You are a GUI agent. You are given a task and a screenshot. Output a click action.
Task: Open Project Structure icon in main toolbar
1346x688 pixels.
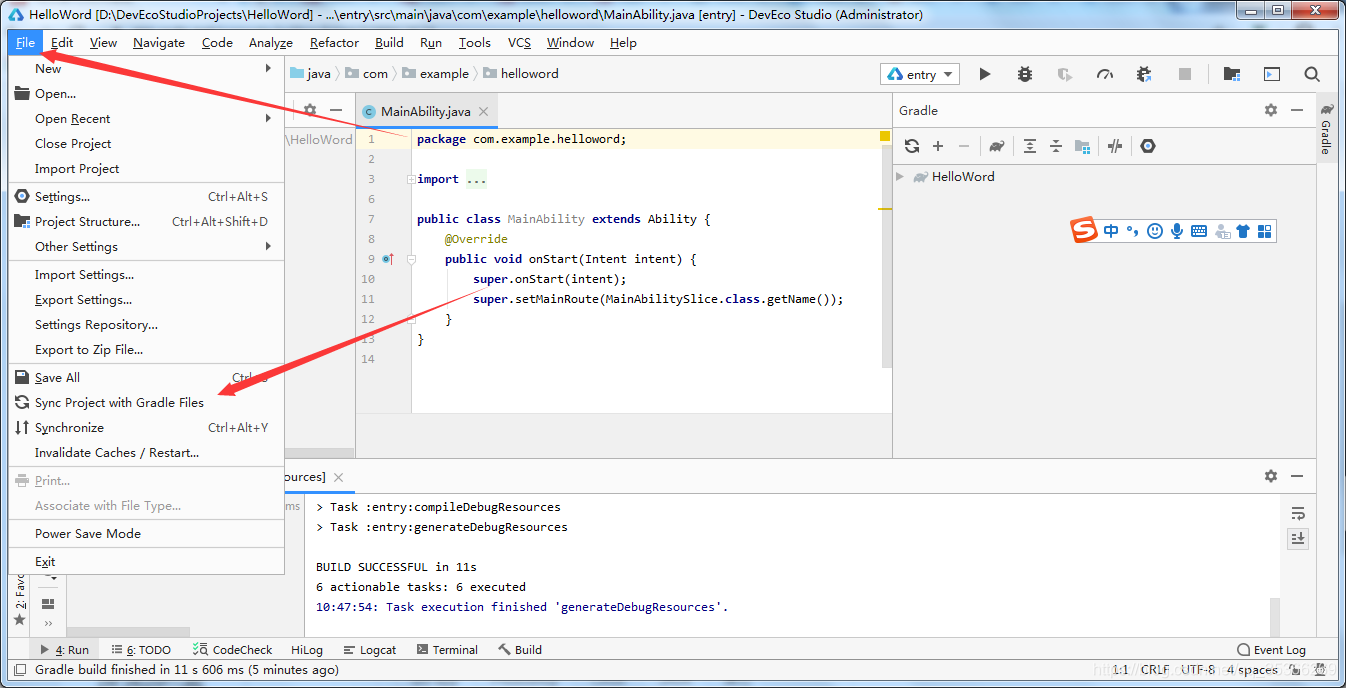(1232, 74)
